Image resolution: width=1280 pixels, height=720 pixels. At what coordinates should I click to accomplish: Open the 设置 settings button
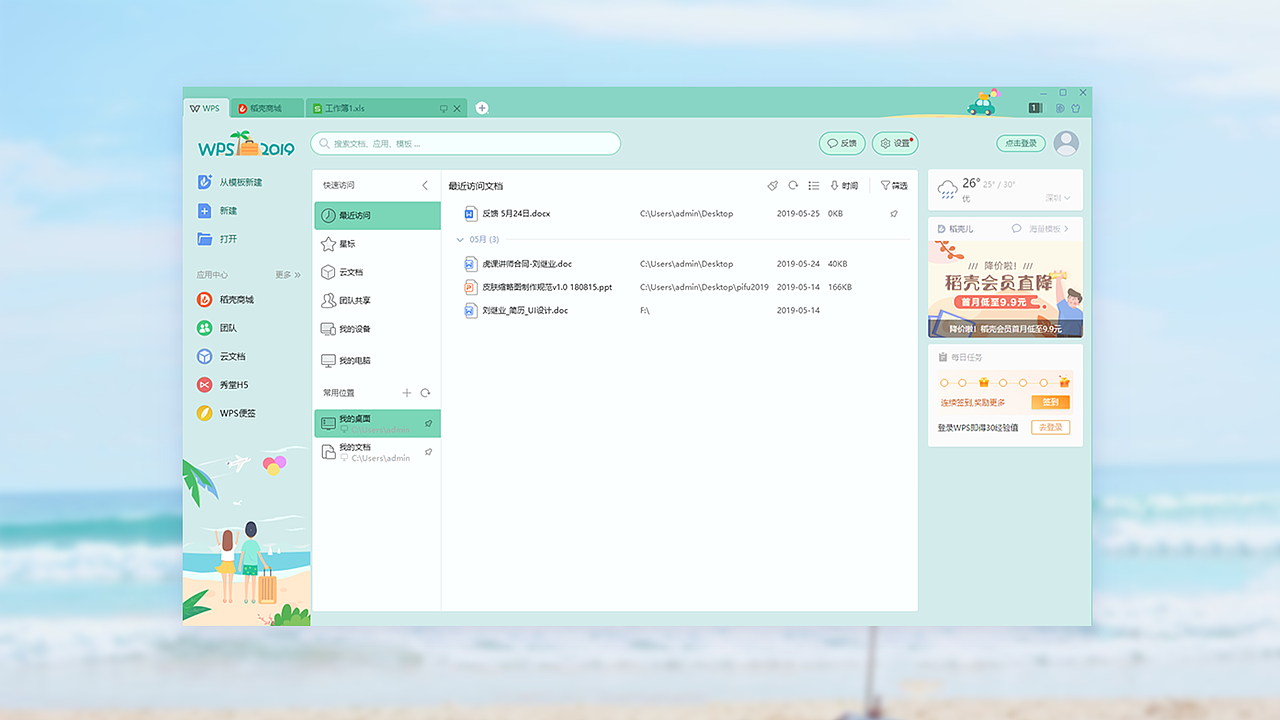(x=895, y=143)
